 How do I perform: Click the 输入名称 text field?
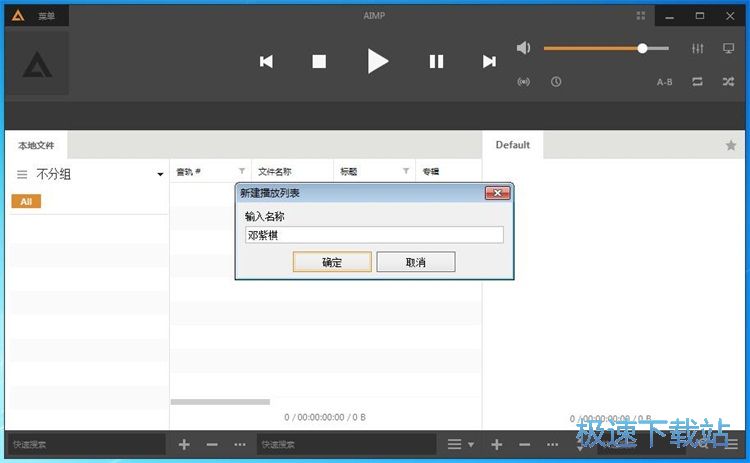pos(374,235)
